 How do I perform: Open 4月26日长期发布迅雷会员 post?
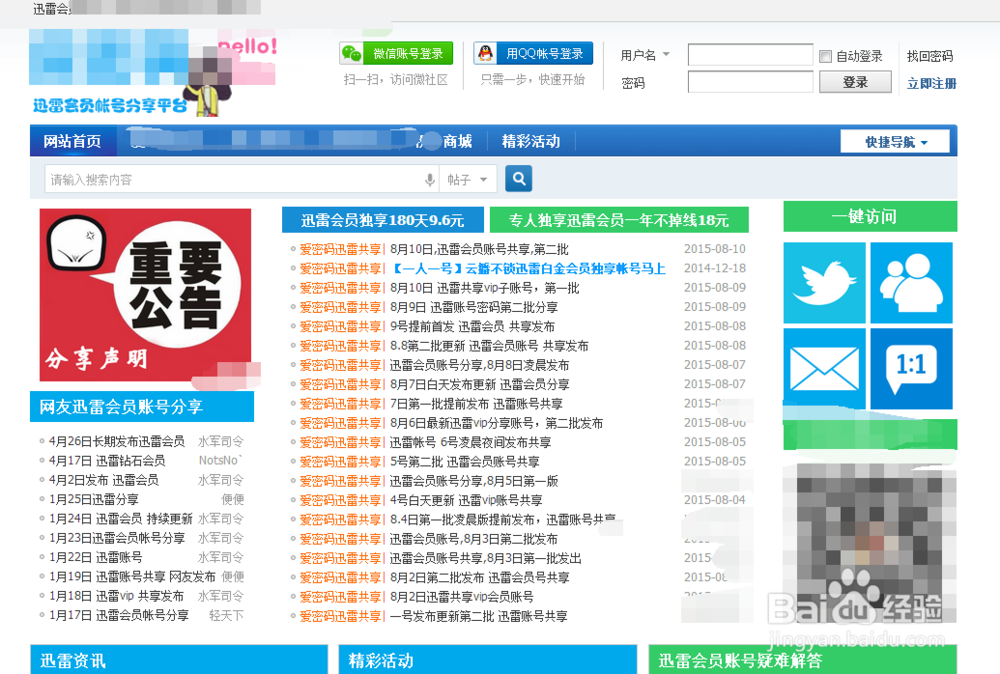click(117, 441)
